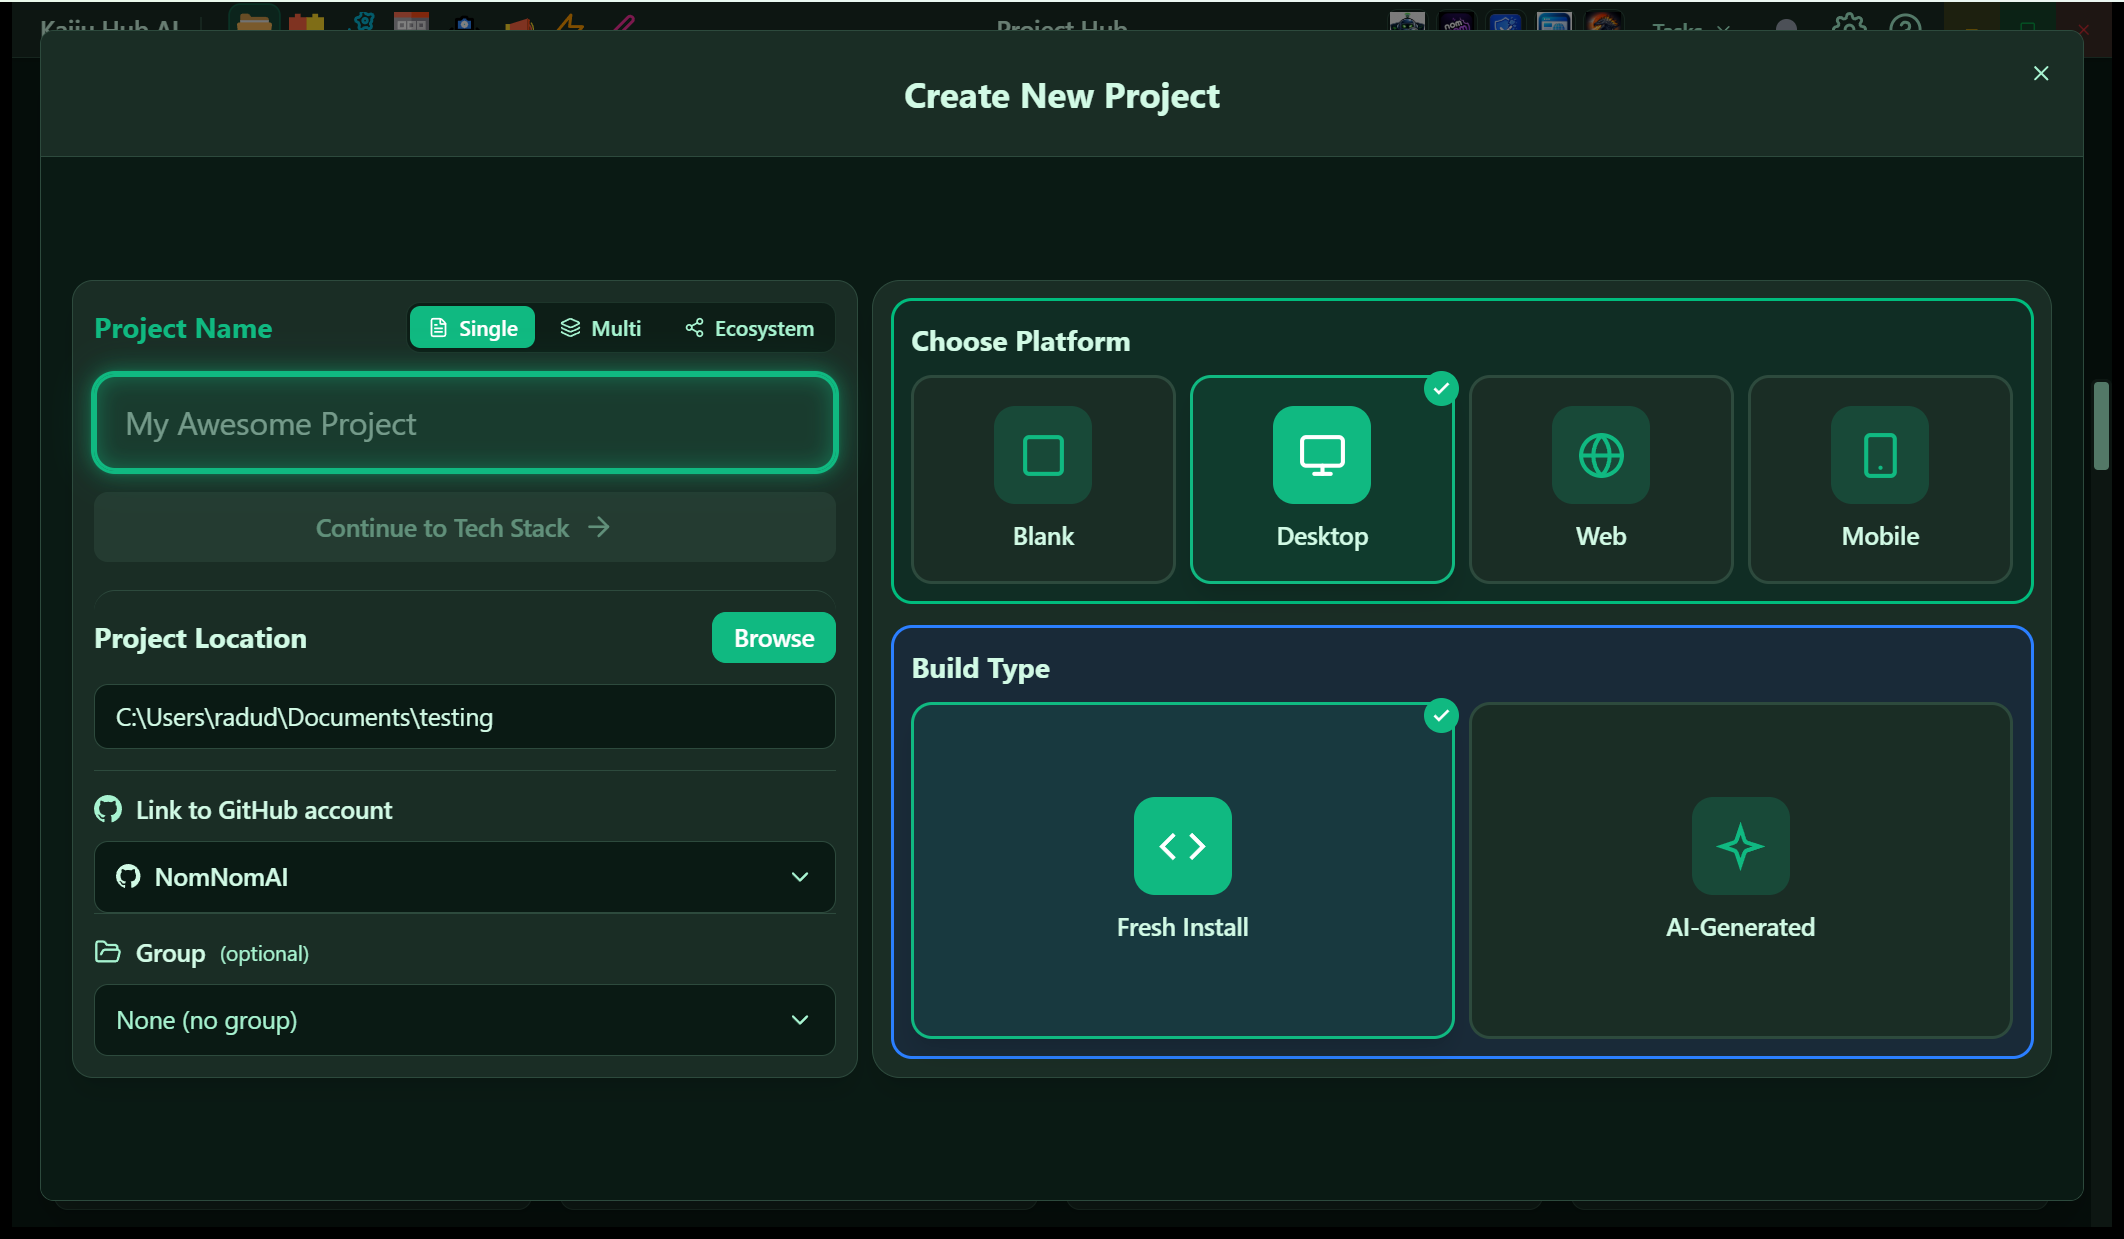Click the Project Name heading
Screen dimensions: 2124x1239
point(183,328)
